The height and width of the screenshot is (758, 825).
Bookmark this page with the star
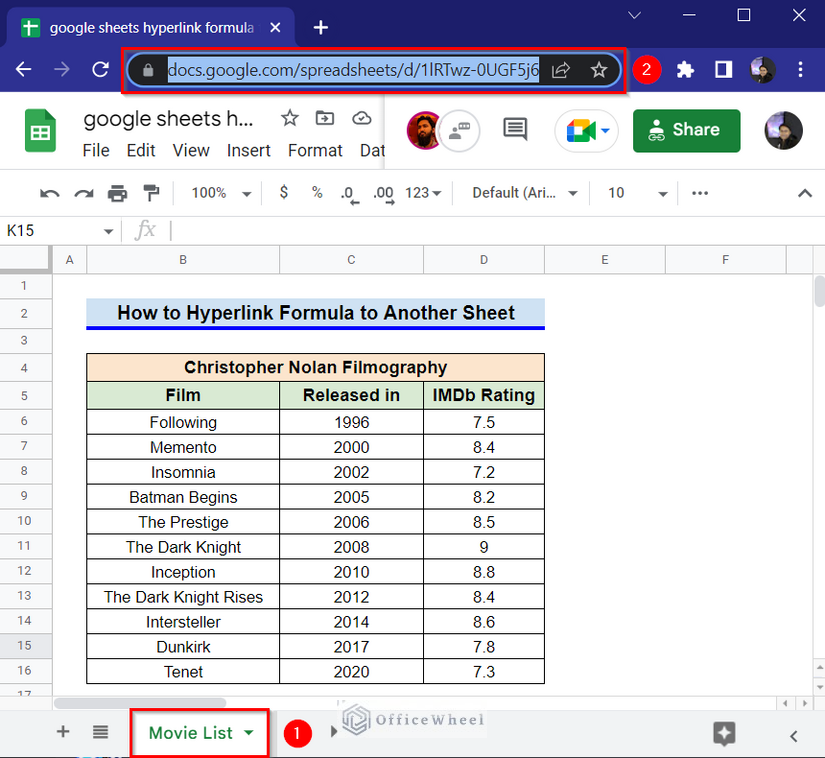598,70
